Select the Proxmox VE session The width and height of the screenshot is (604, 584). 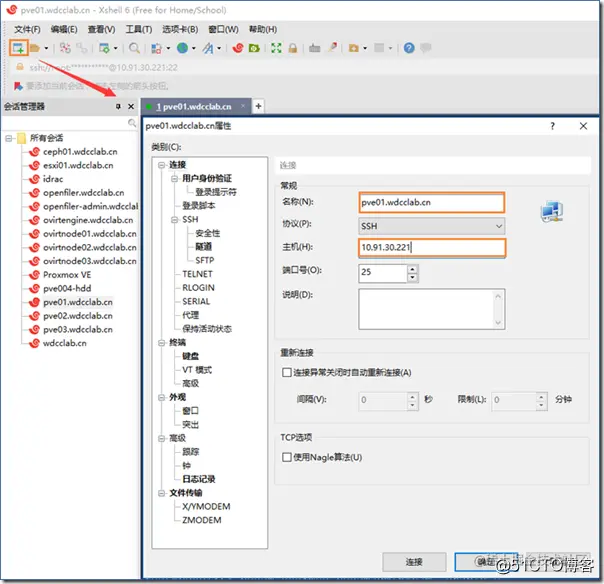(67, 275)
